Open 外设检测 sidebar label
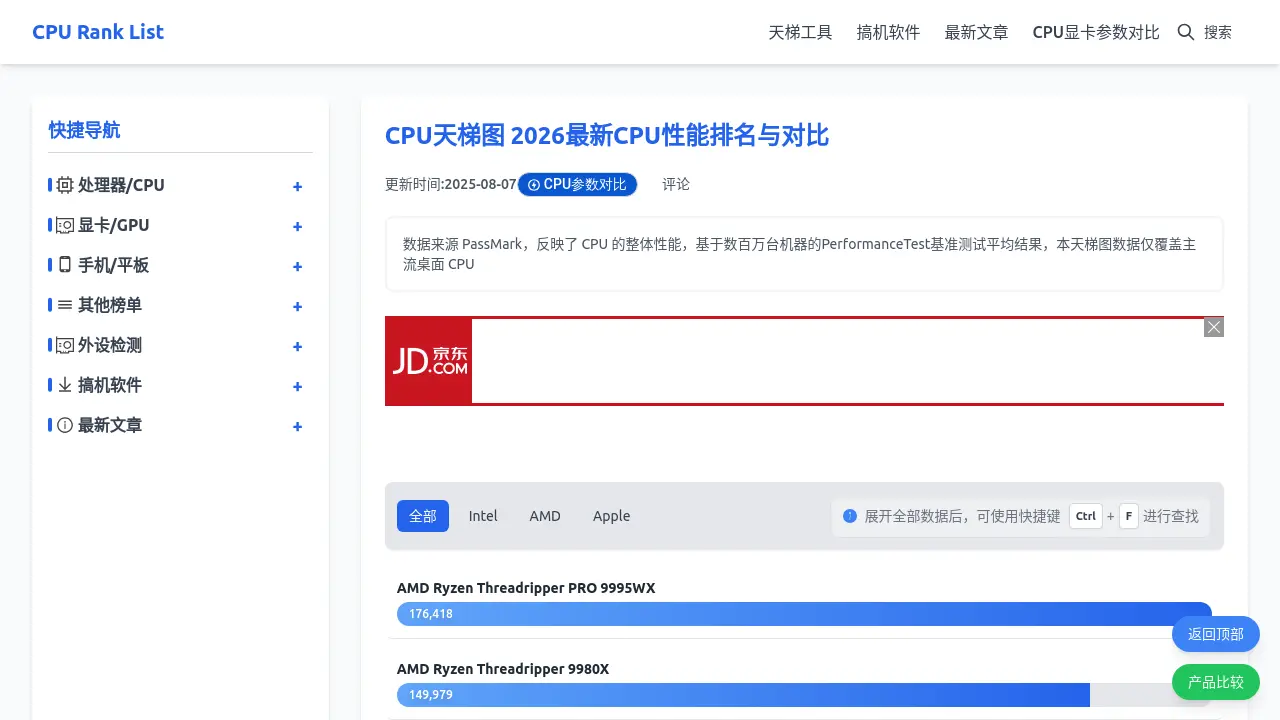Image resolution: width=1280 pixels, height=720 pixels. (x=110, y=345)
